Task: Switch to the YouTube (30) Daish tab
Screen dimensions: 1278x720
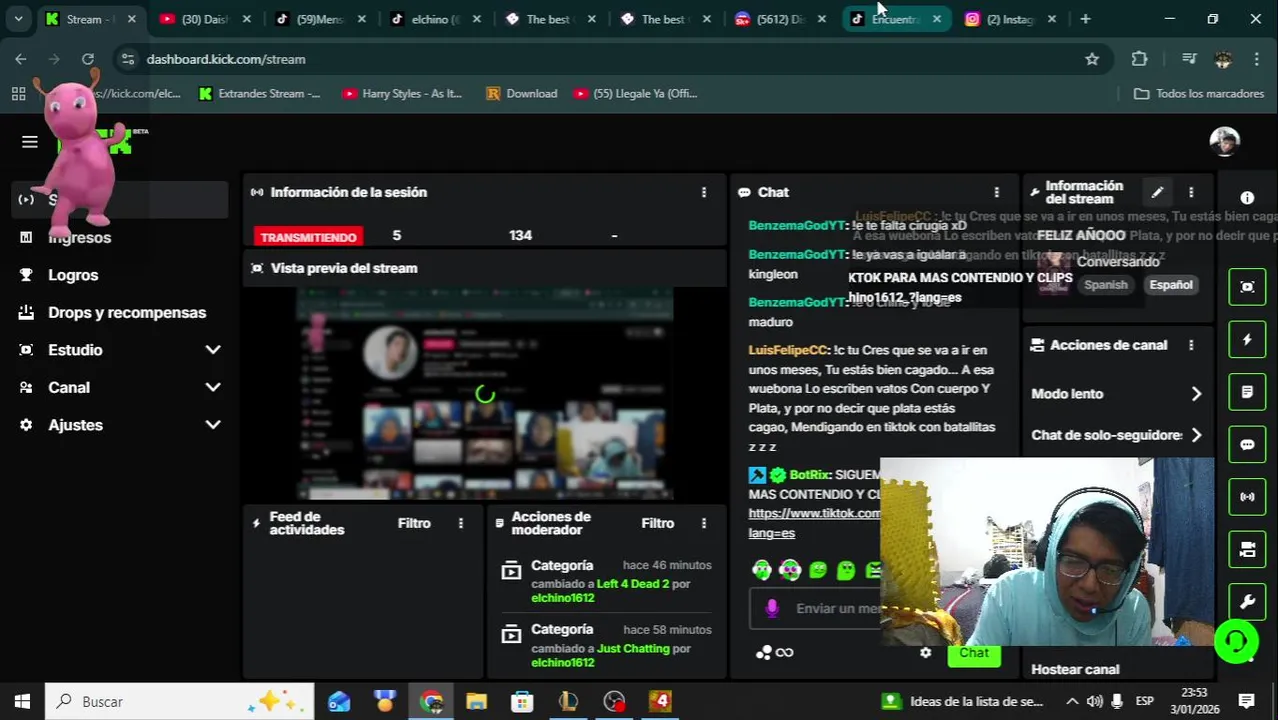Action: click(203, 19)
